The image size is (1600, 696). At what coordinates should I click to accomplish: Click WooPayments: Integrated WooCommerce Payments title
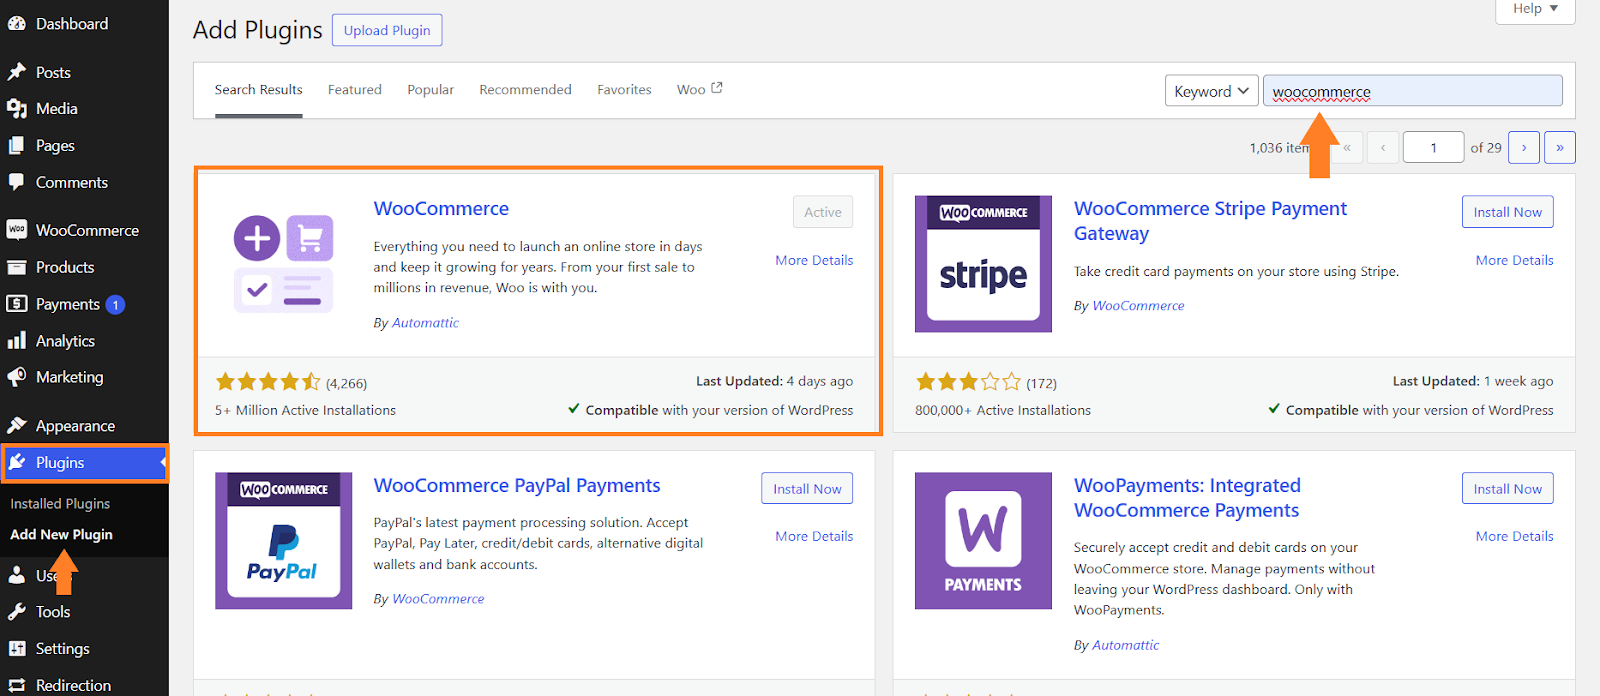coord(1187,498)
